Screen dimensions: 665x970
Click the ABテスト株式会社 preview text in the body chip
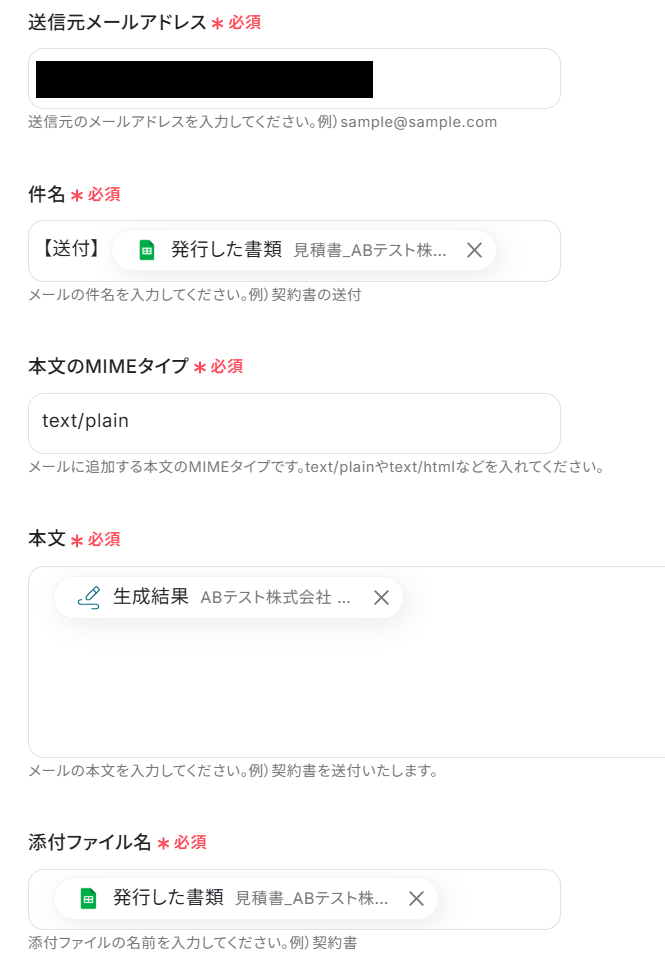(275, 598)
